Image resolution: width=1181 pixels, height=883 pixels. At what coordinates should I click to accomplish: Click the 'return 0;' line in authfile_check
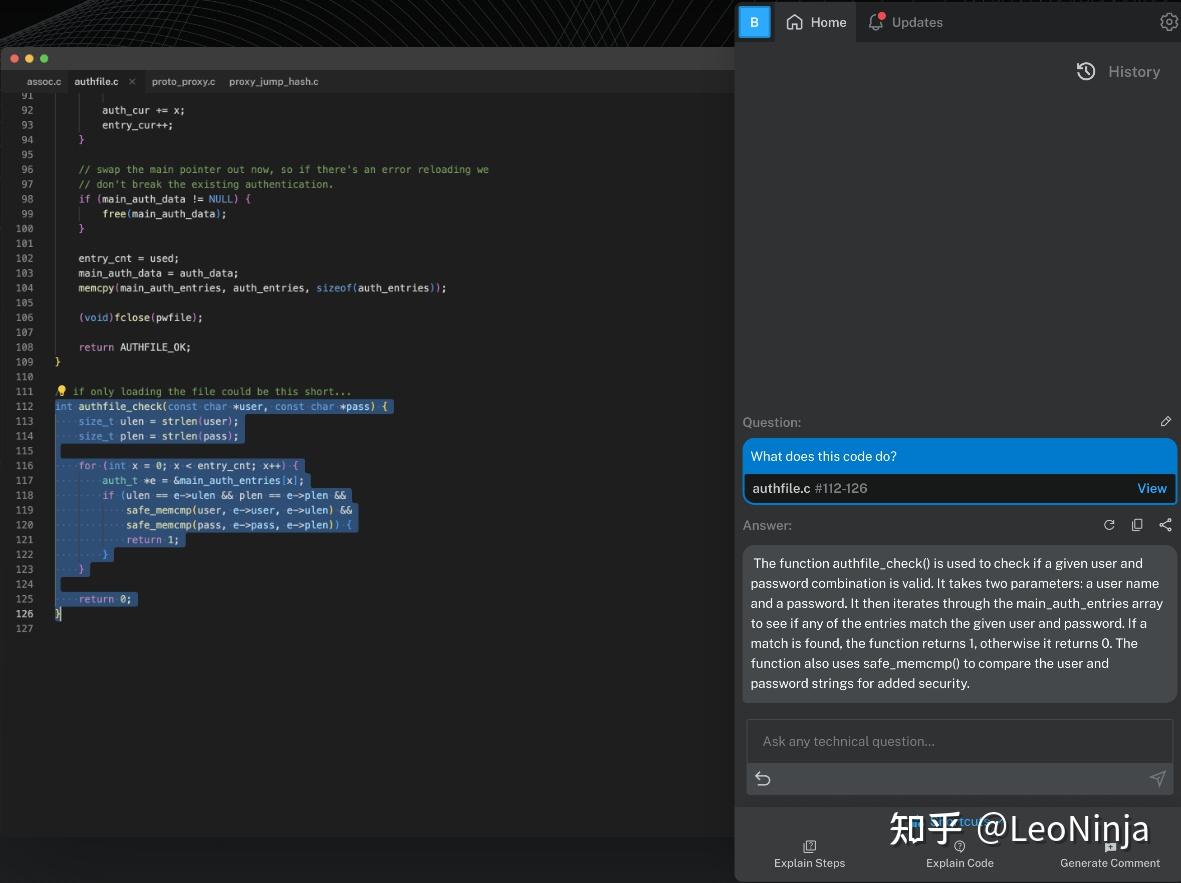coord(105,599)
